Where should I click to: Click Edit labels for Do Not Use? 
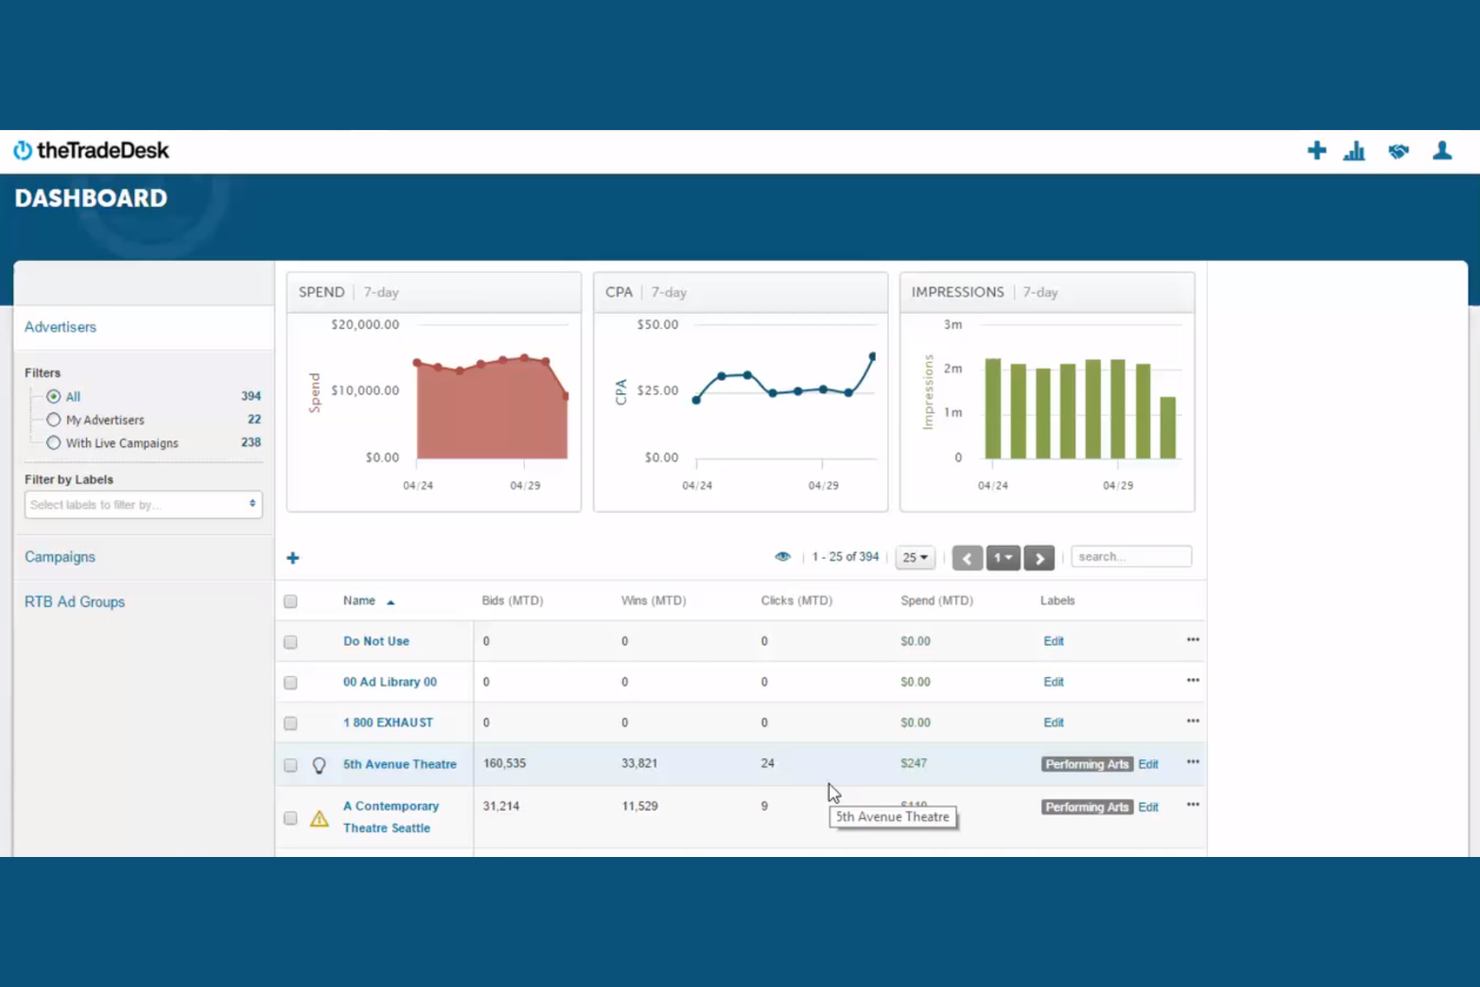[x=1054, y=641]
